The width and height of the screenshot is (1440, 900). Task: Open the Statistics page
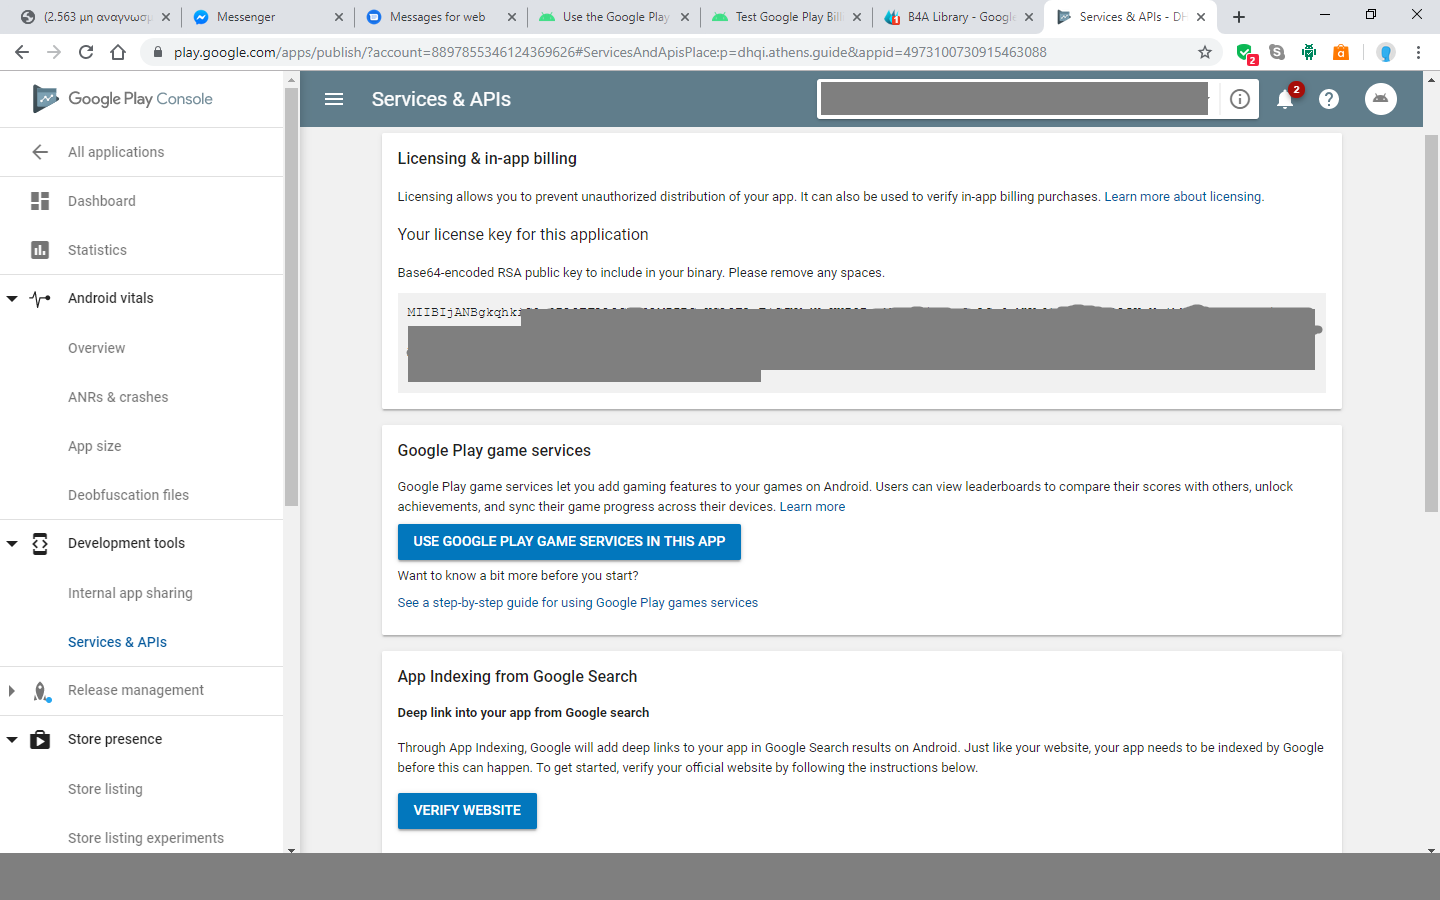click(97, 250)
